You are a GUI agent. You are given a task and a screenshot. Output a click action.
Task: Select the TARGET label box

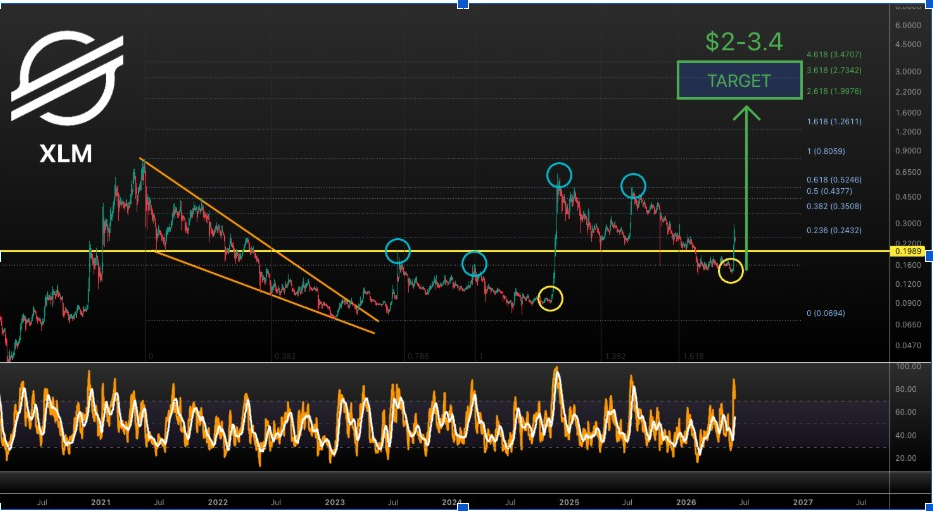point(740,80)
